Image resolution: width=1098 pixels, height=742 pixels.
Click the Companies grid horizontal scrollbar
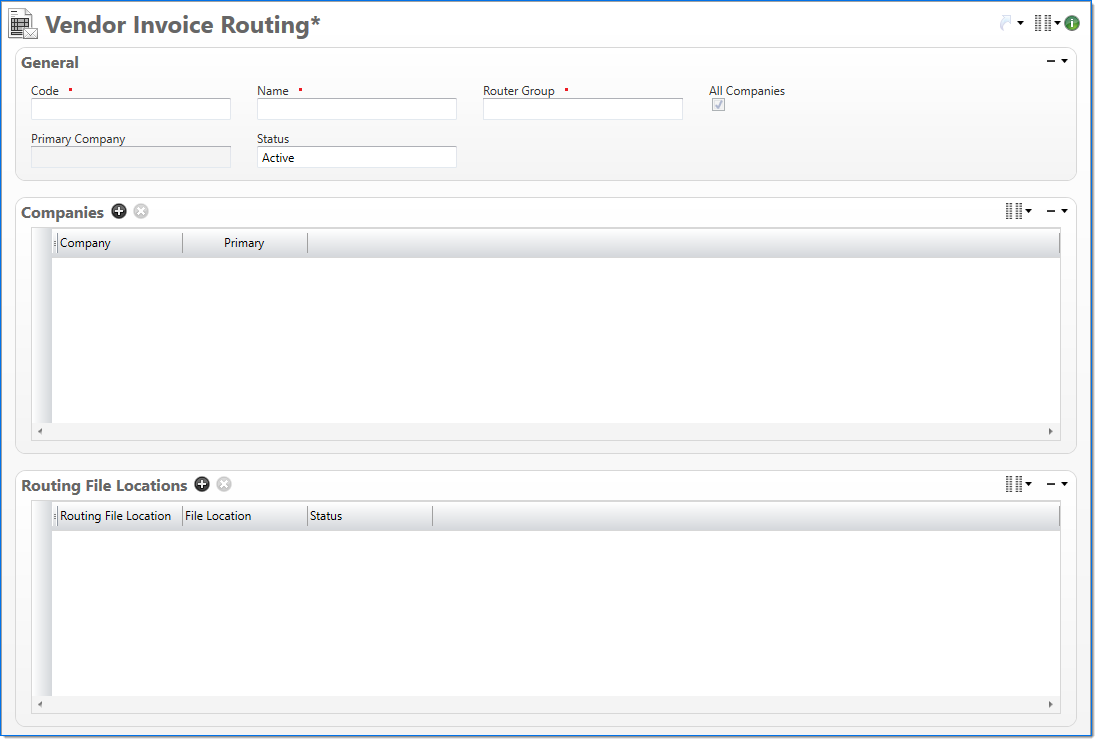click(x=545, y=431)
